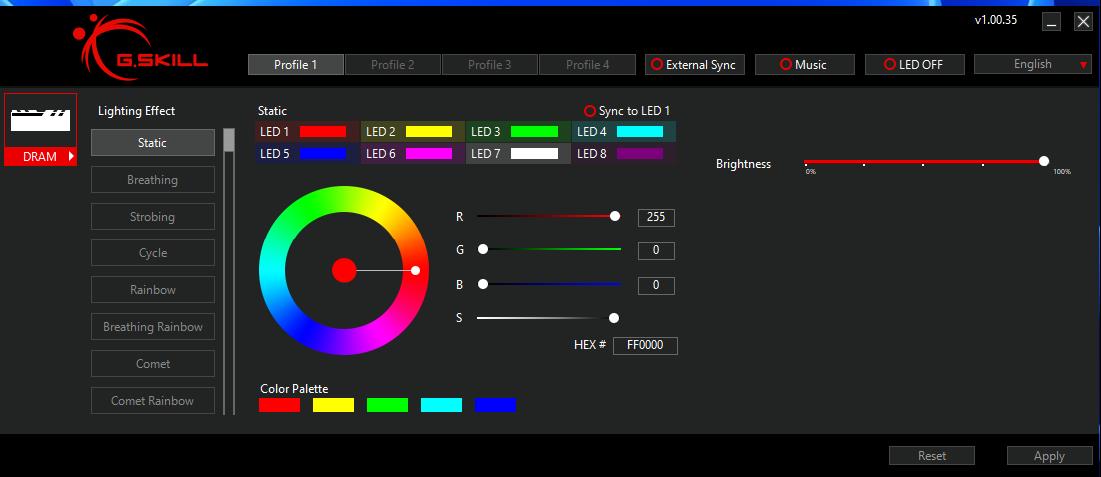Select LED 8 purple swatch
1101x477 pixels.
pyautogui.click(x=640, y=153)
